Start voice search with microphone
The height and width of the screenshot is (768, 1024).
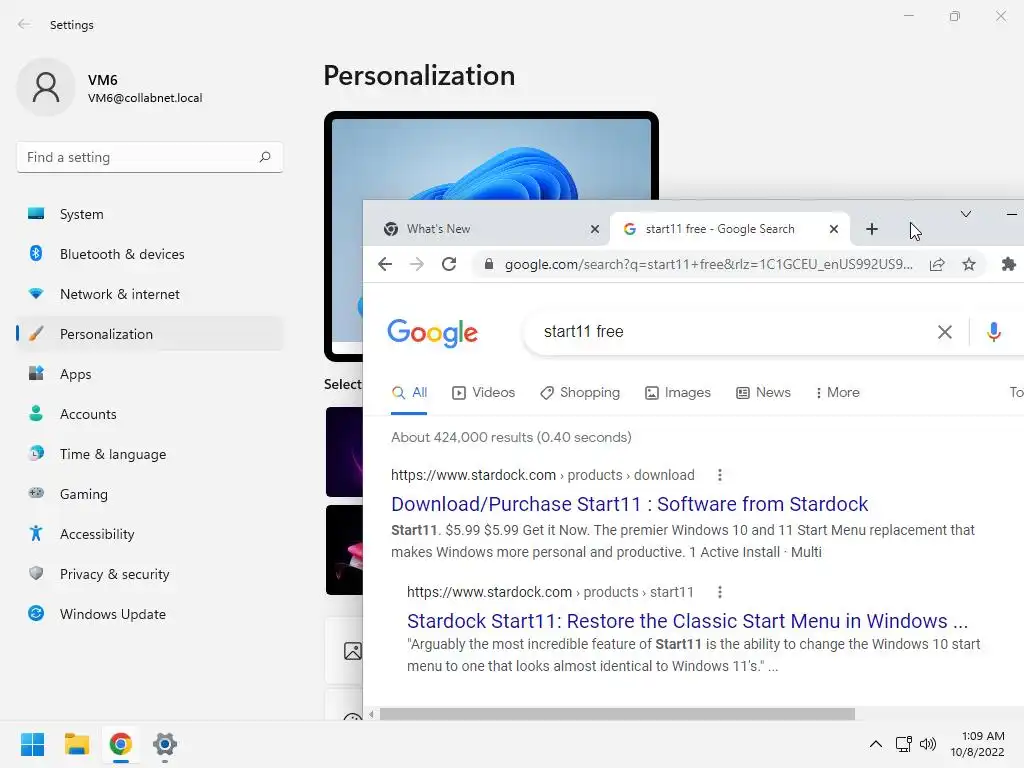click(993, 332)
